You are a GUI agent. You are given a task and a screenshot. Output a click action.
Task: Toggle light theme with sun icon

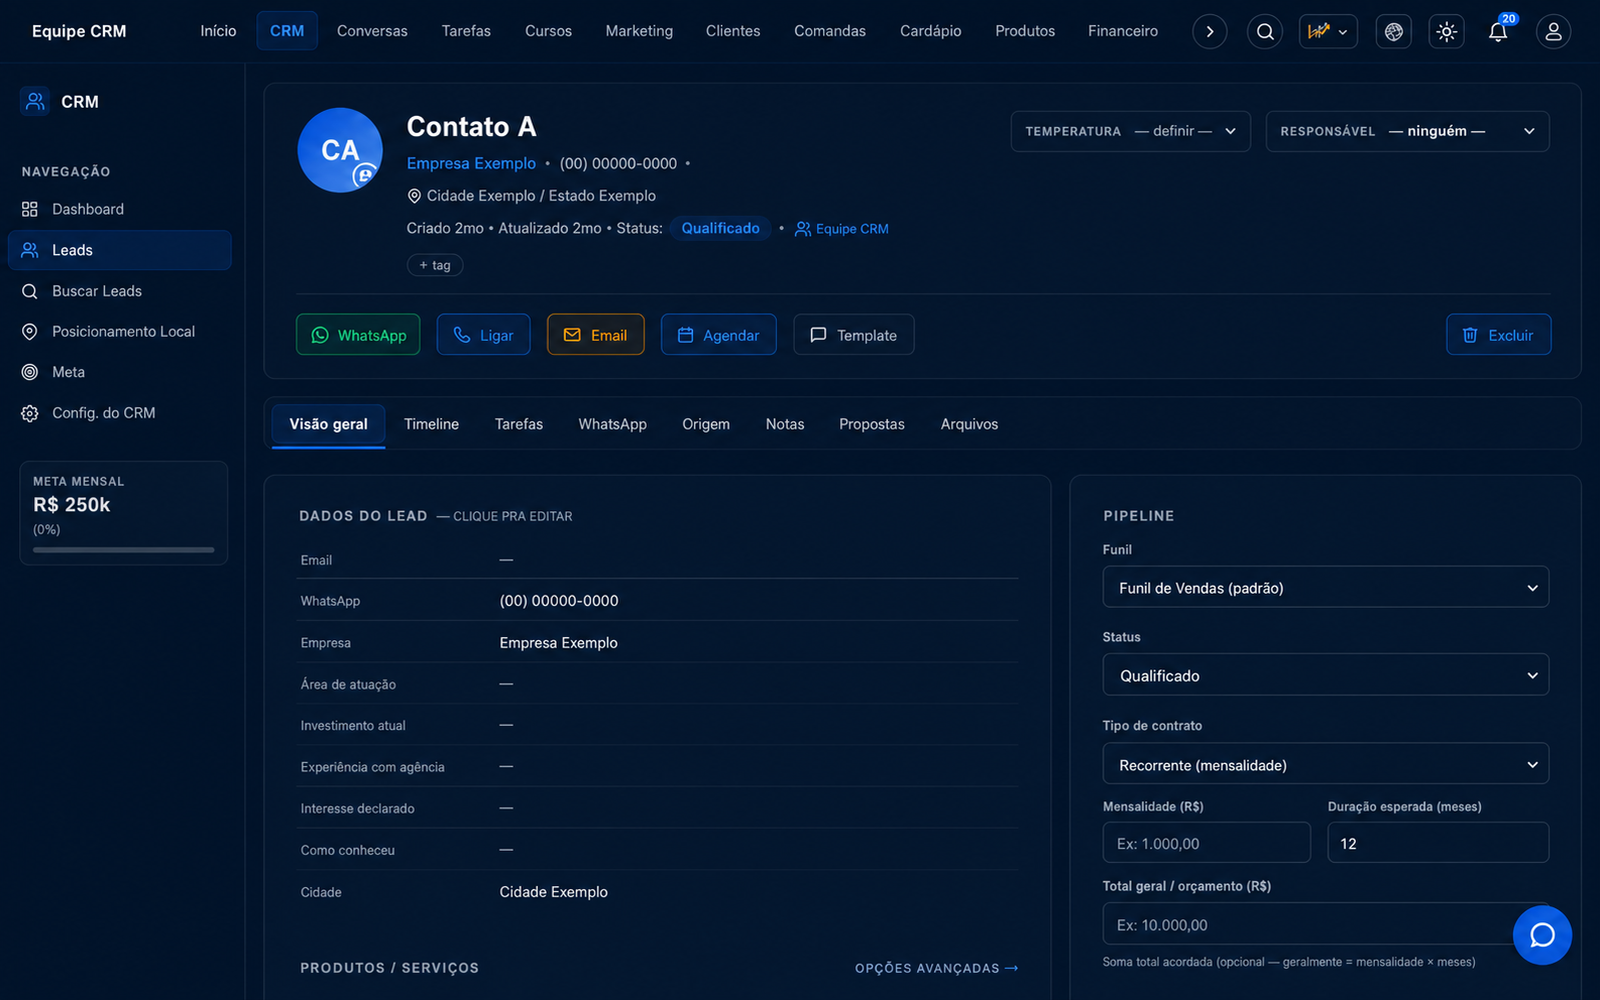click(1446, 32)
